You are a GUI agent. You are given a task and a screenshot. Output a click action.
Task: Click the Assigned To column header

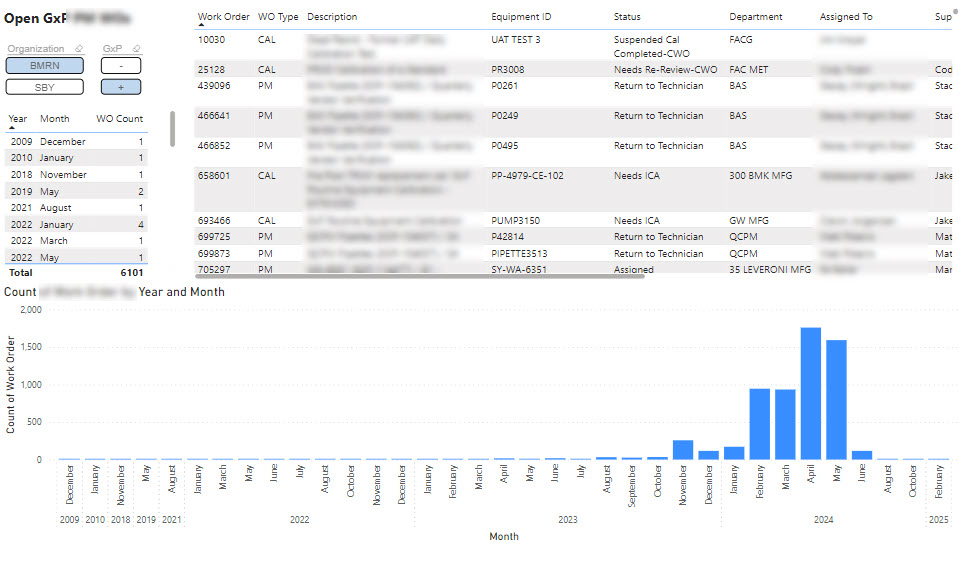(x=846, y=17)
